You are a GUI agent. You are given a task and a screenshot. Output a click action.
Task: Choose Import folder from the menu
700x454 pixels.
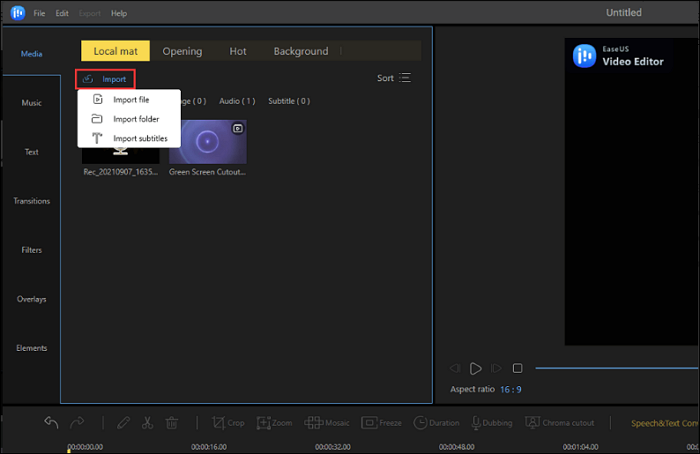(x=136, y=119)
